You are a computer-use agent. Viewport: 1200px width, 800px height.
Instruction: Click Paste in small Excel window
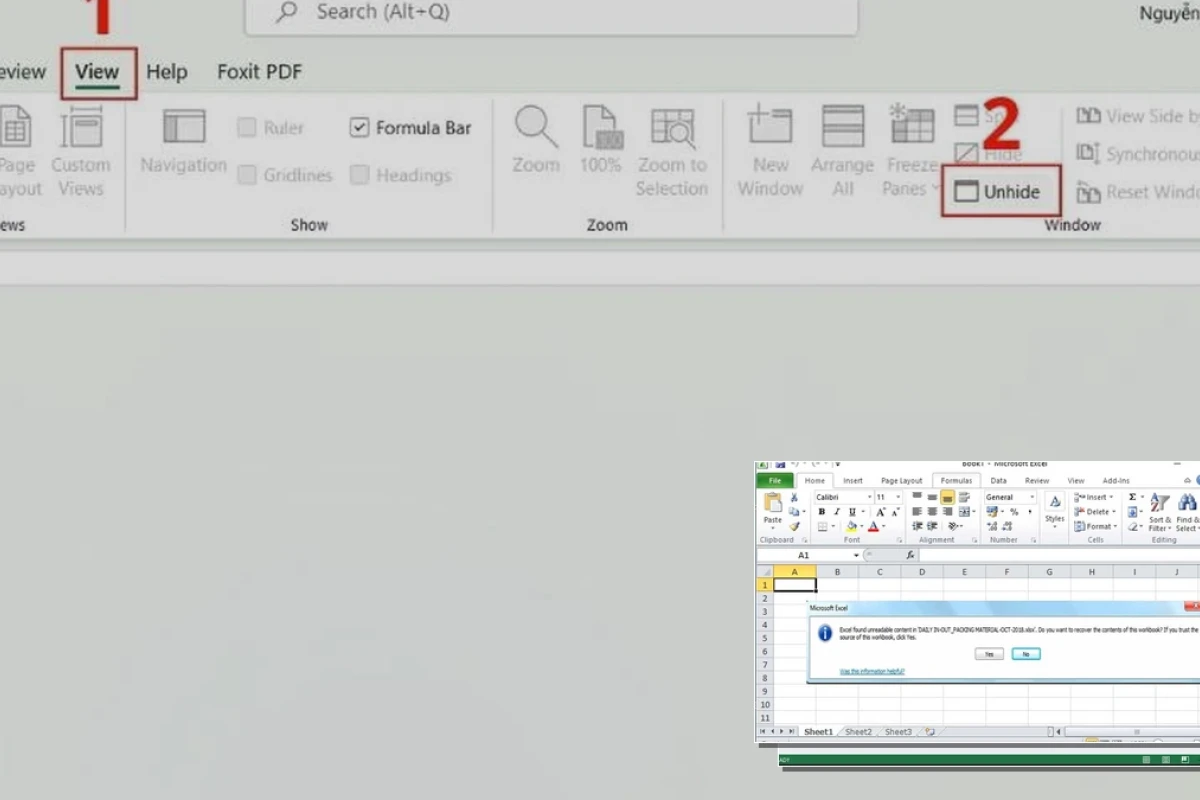click(773, 508)
